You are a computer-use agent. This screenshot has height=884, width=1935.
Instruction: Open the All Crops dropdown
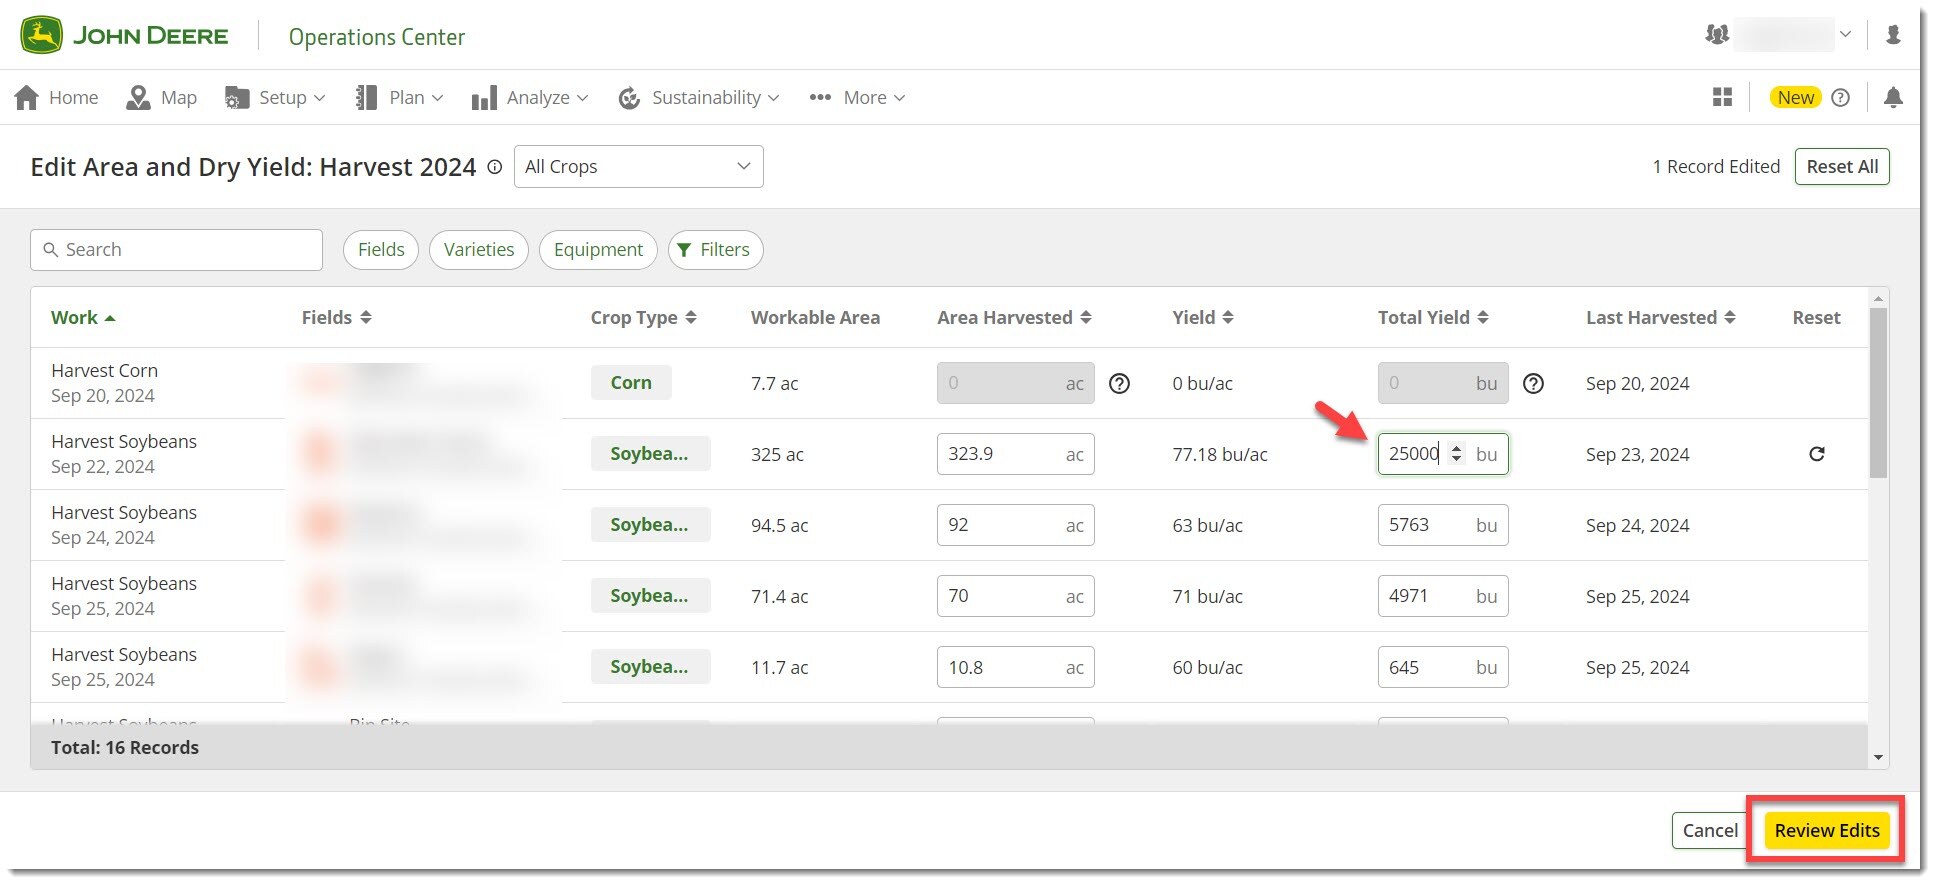(638, 166)
